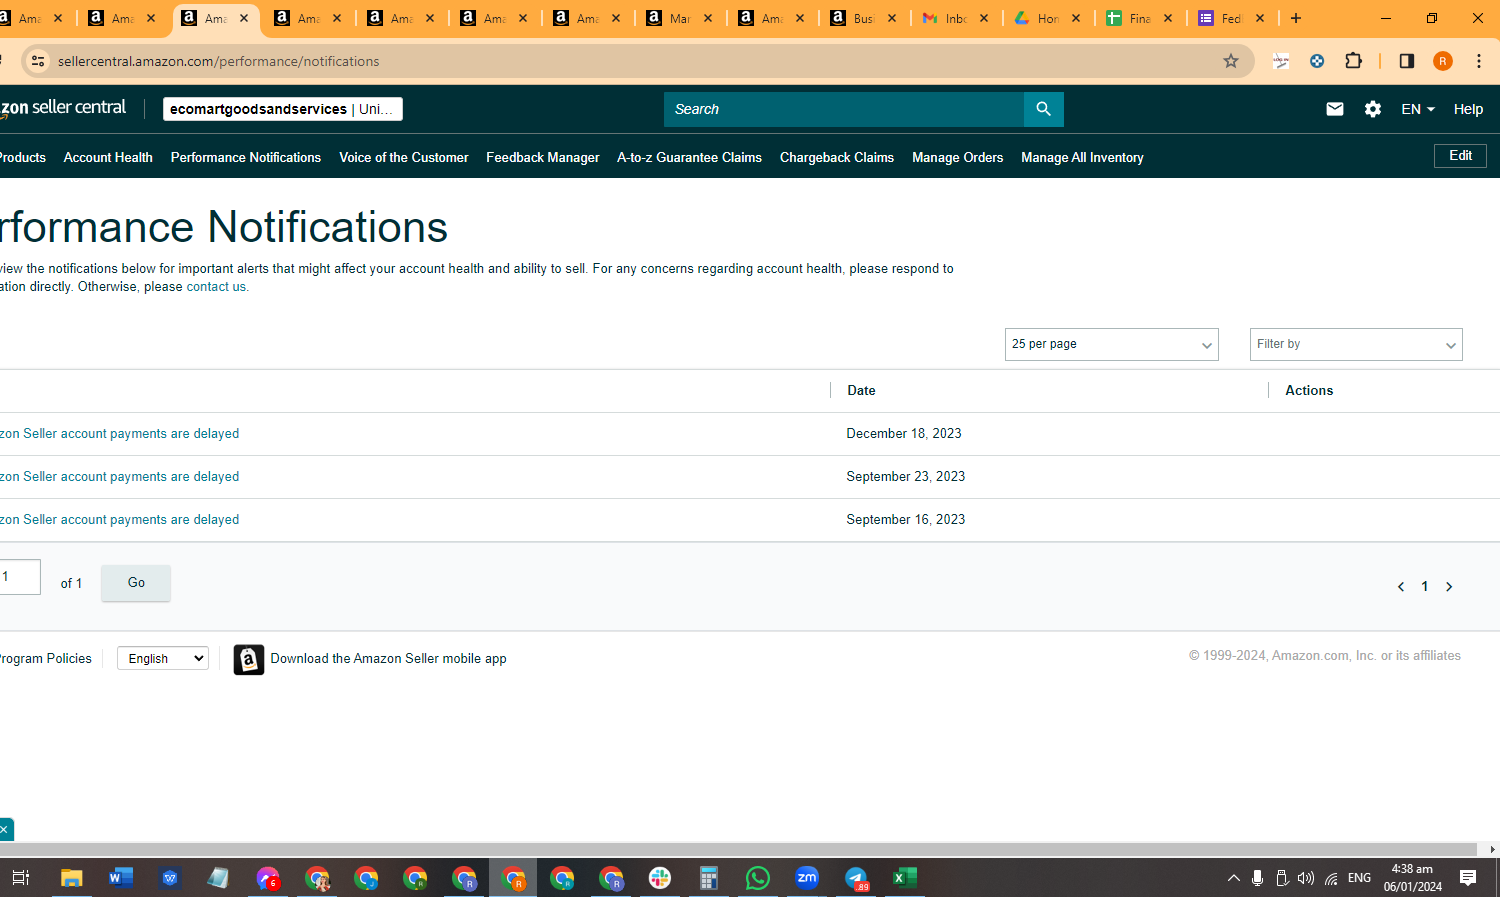Open Excel from the taskbar
The height and width of the screenshot is (897, 1500).
905,878
